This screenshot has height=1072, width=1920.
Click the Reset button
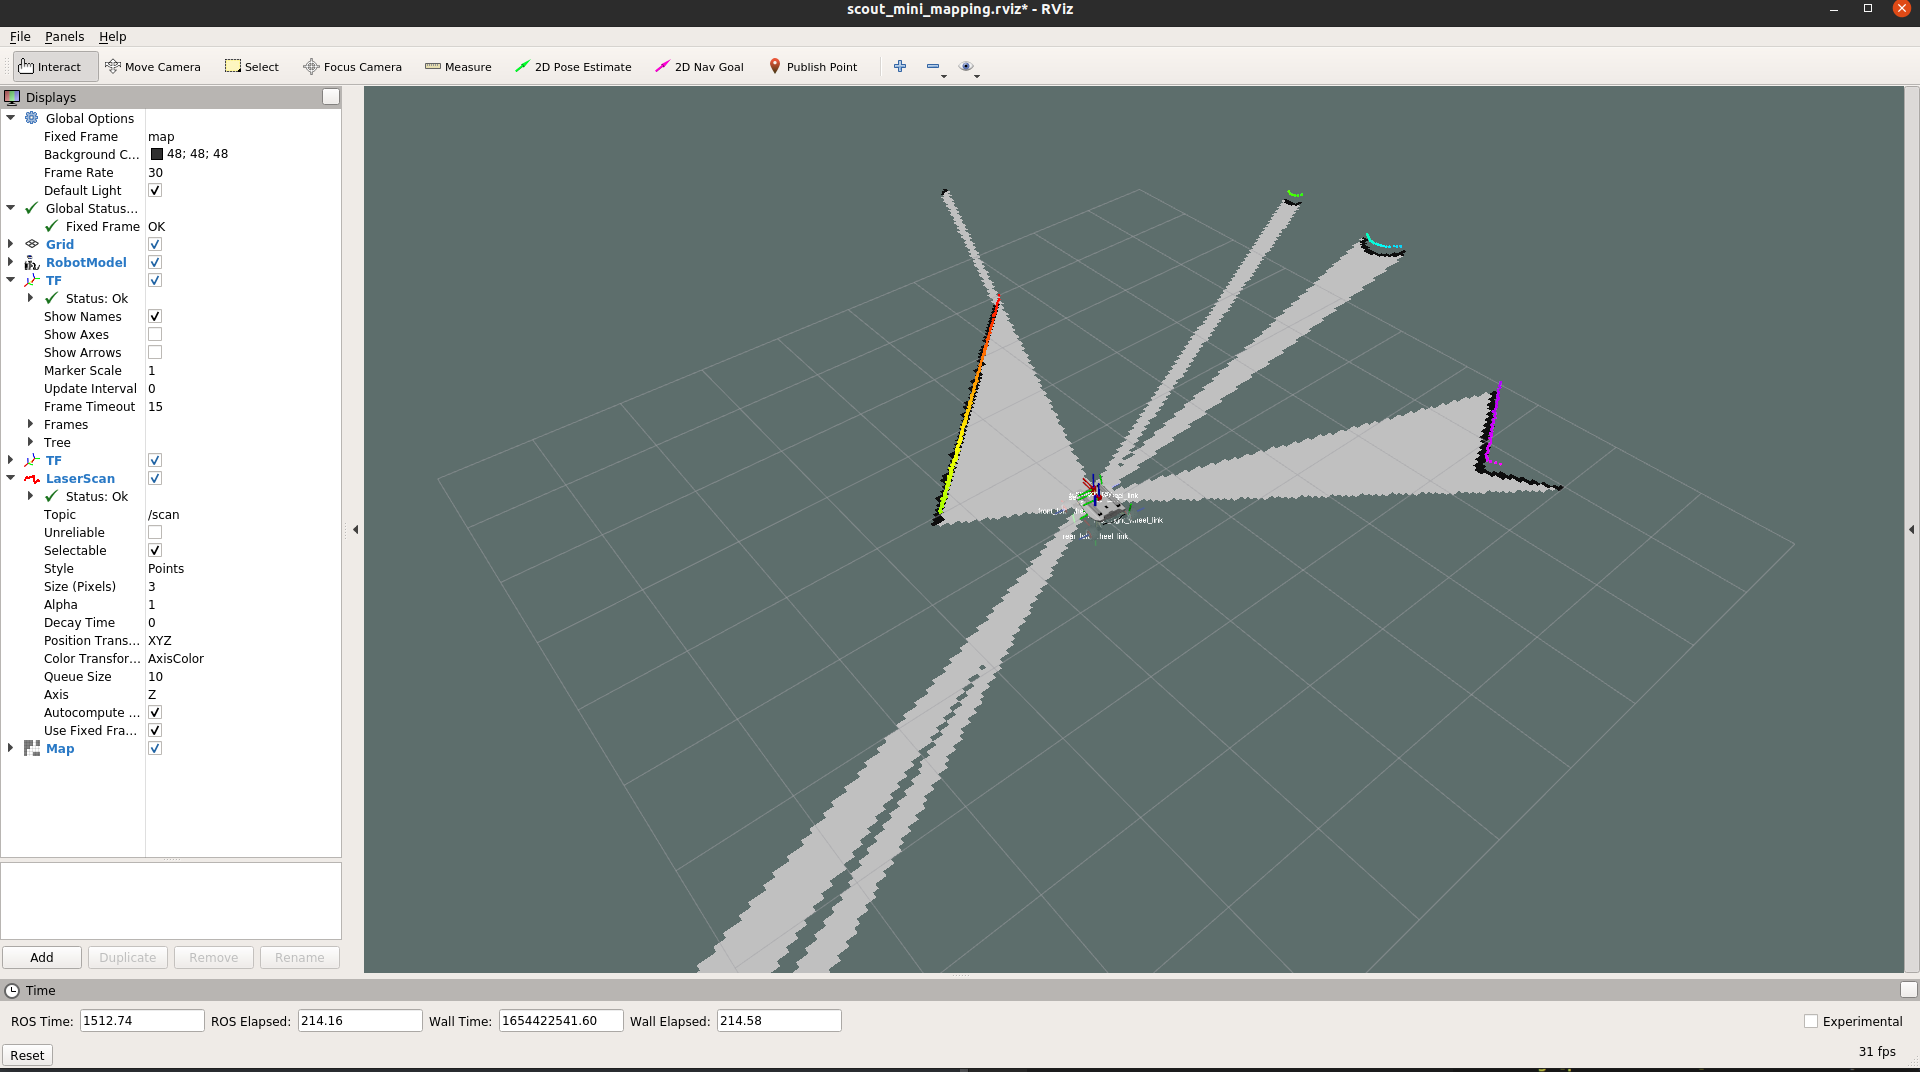27,1055
